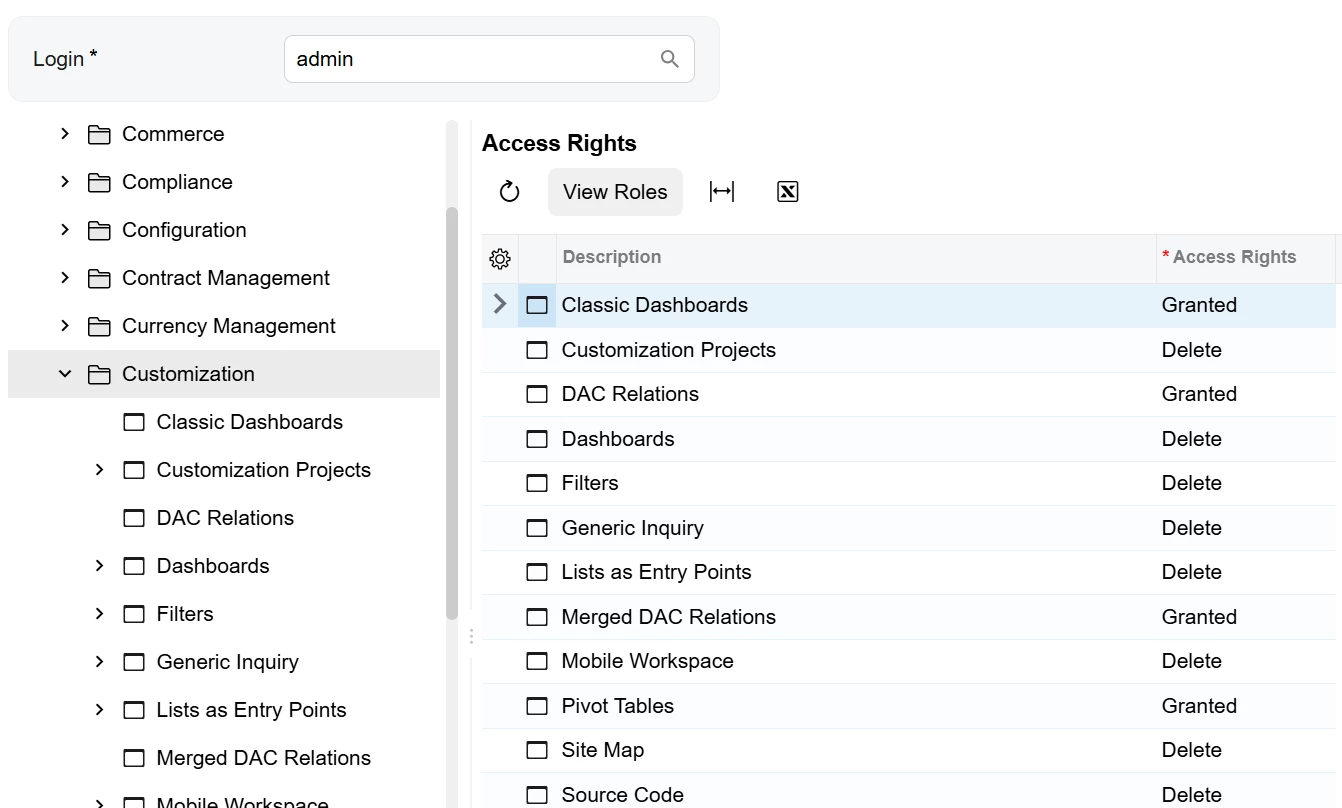
Task: Click the search magnifier in Login field
Action: point(670,59)
